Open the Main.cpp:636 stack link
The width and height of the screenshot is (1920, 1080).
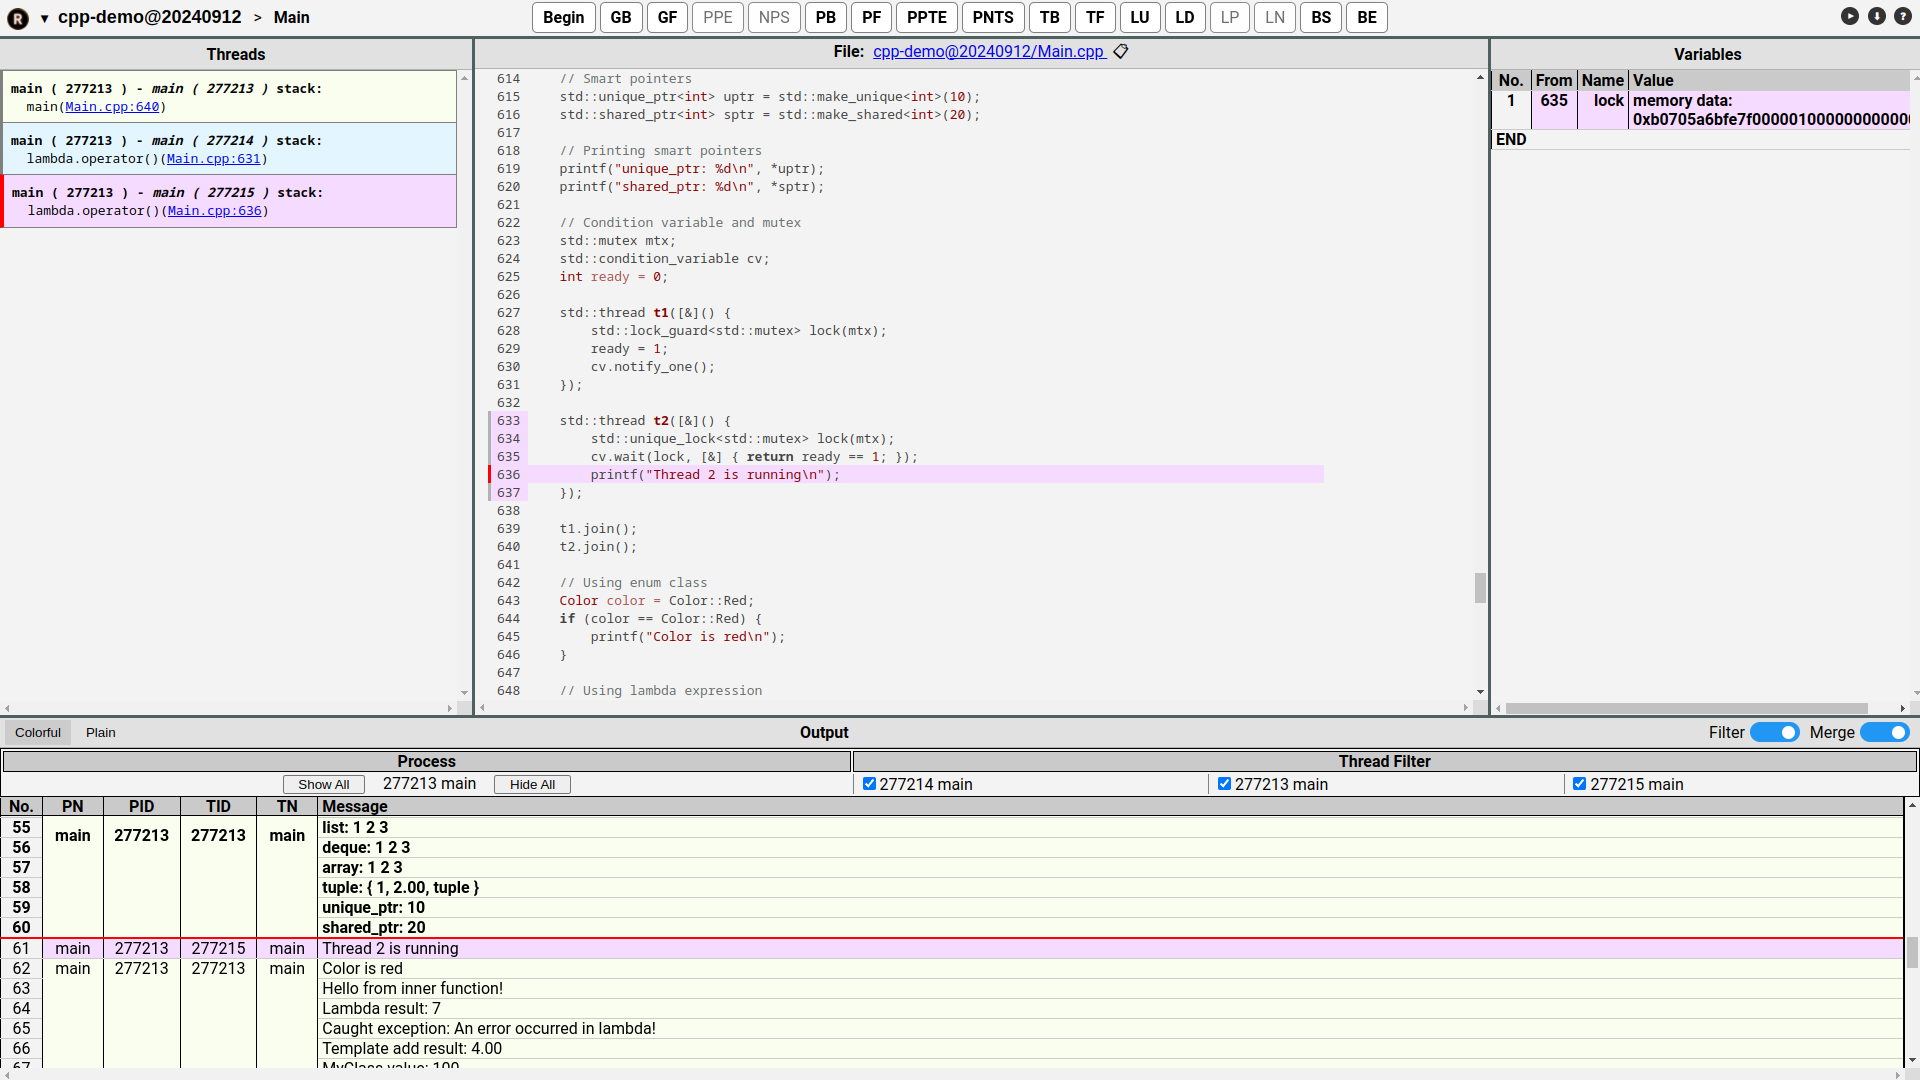[x=215, y=211]
